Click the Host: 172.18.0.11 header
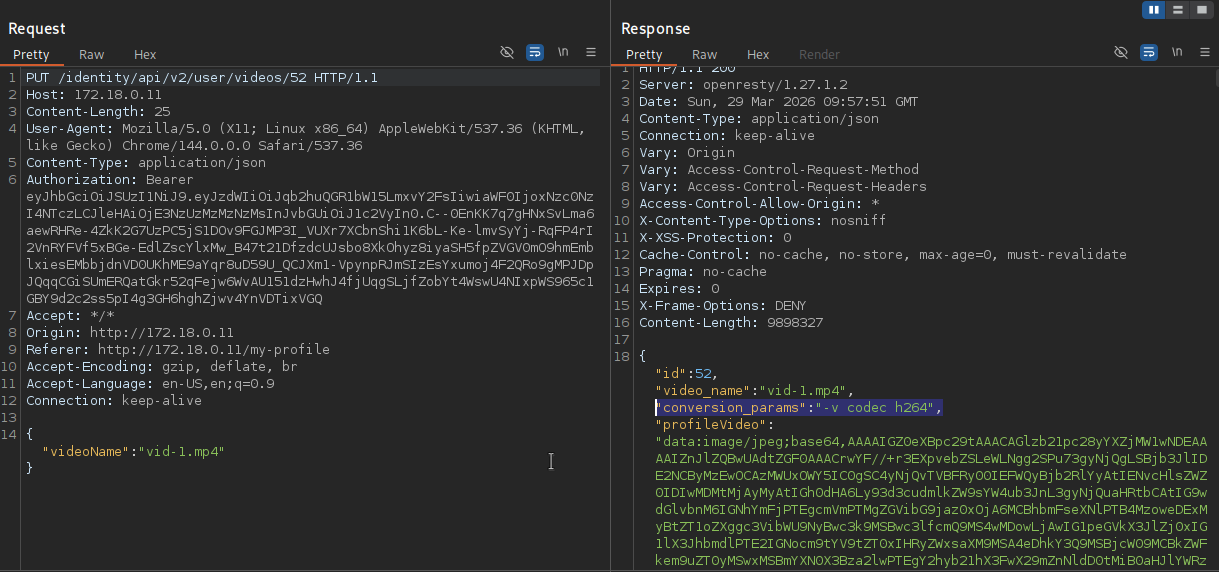1219x572 pixels. click(x=94, y=94)
